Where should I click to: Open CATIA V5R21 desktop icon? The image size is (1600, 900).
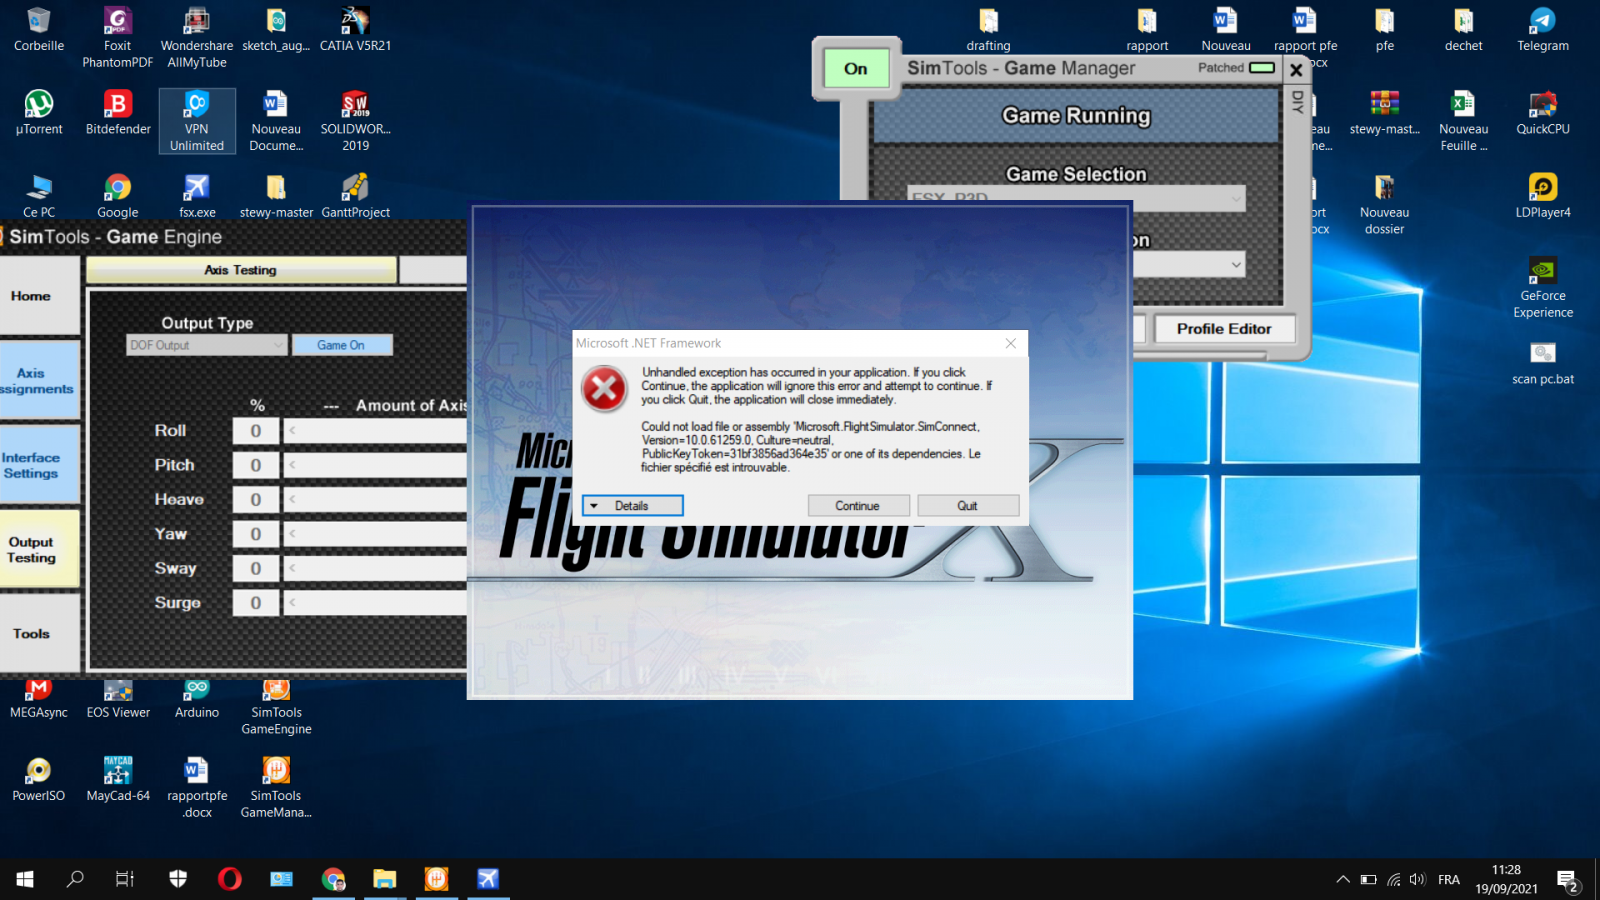pyautogui.click(x=355, y=30)
